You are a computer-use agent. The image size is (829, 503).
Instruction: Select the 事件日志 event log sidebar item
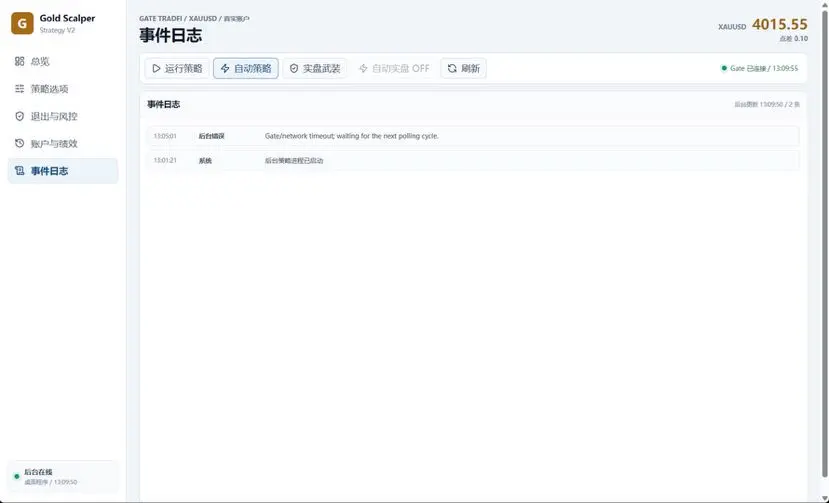63,171
